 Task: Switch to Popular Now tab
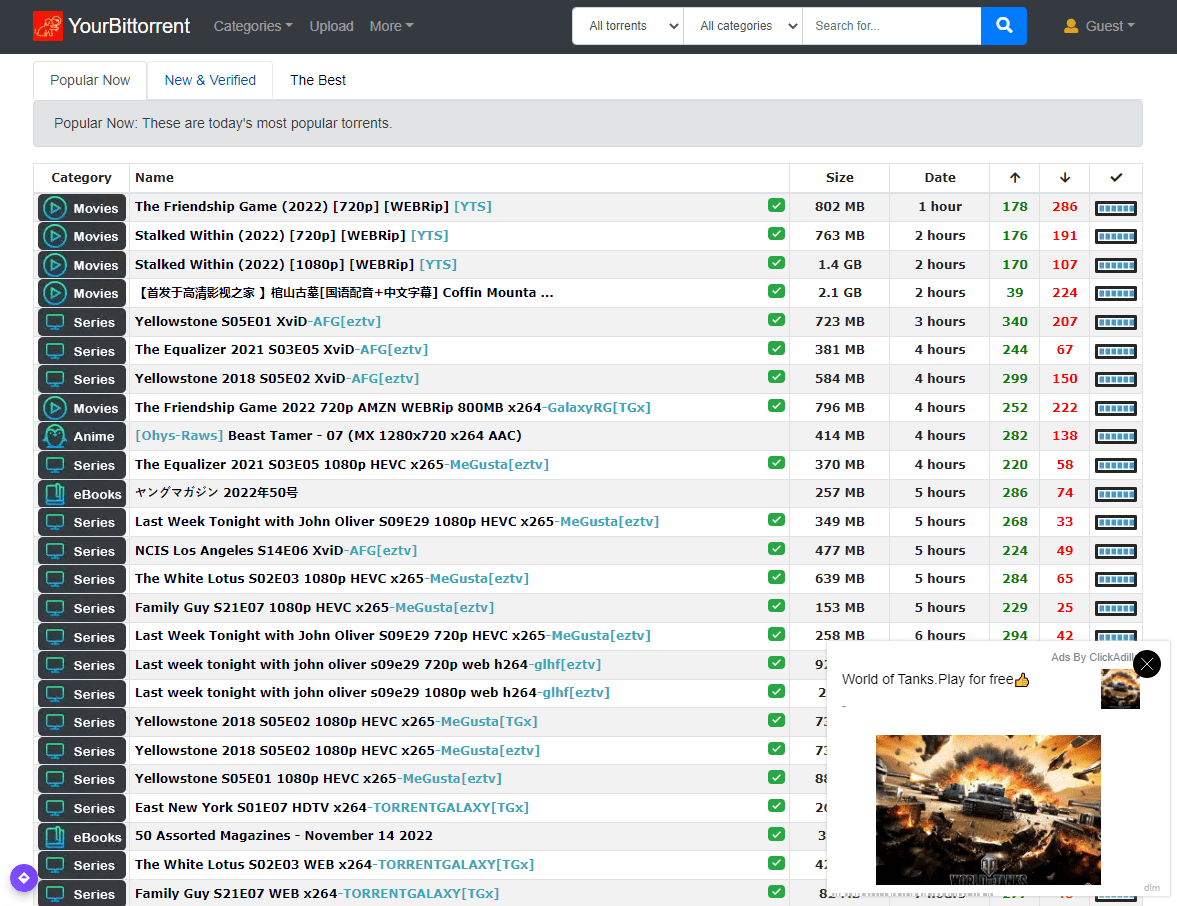(90, 80)
